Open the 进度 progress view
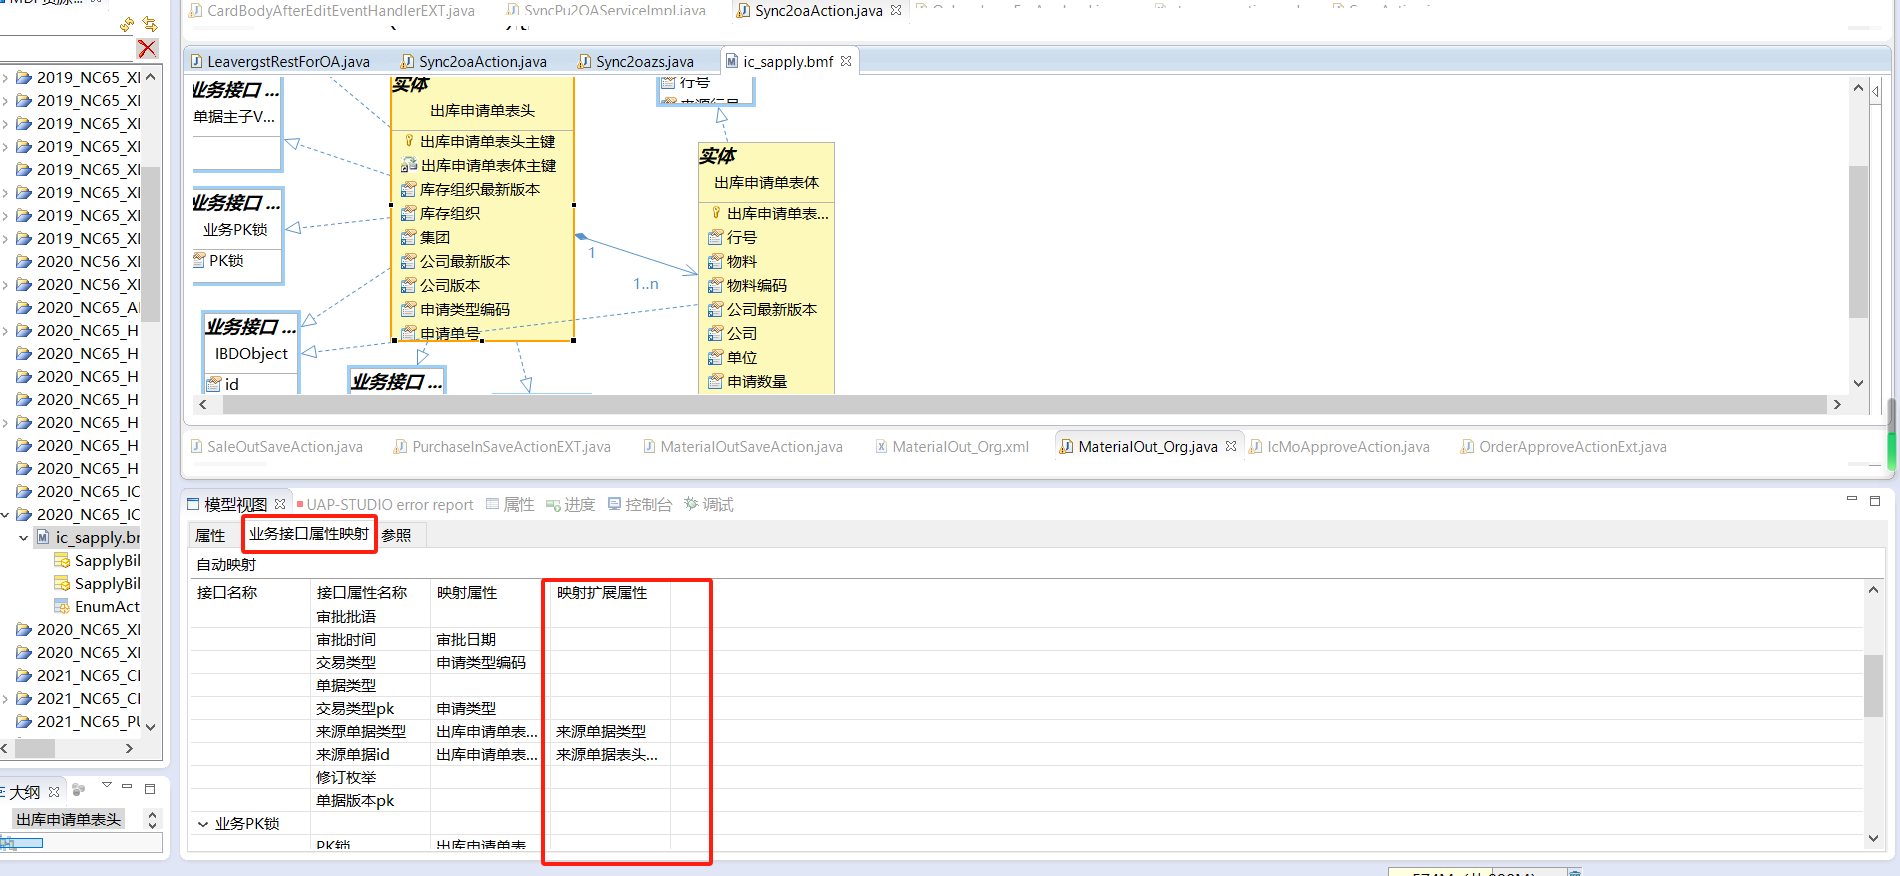Image resolution: width=1900 pixels, height=876 pixels. click(x=570, y=504)
